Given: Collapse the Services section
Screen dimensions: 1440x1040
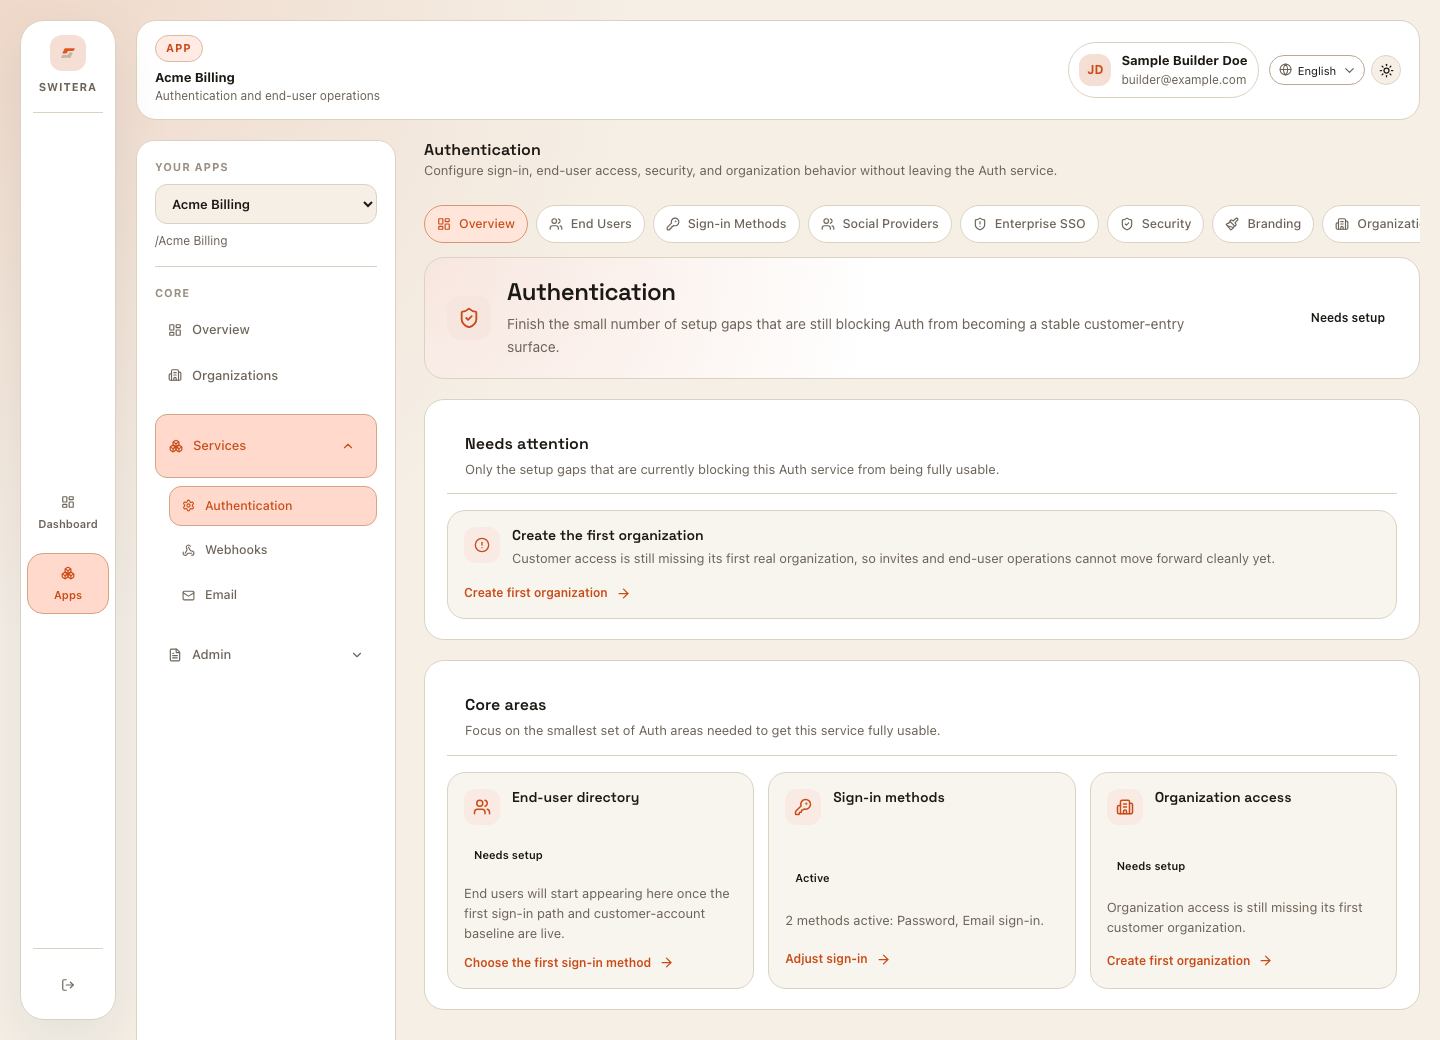Looking at the screenshot, I should tap(266, 446).
